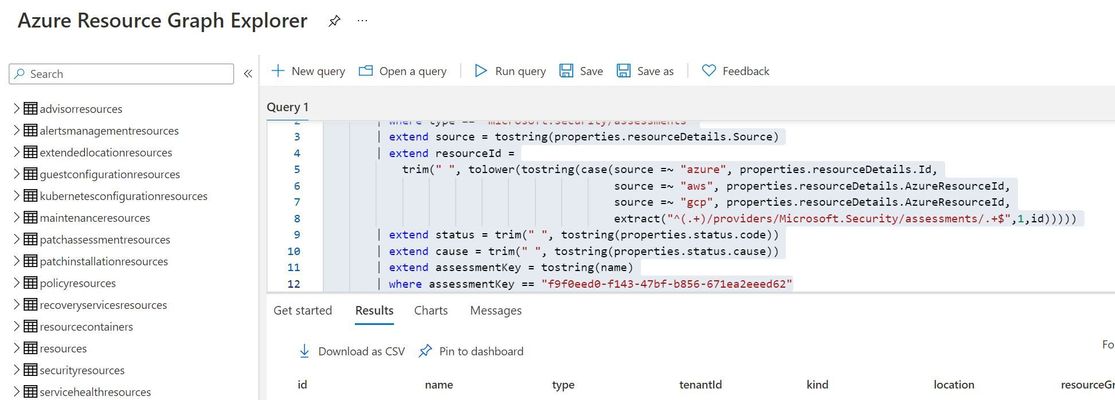Click the resourcecontainers table icon
The height and width of the screenshot is (400, 1115).
tap(31, 326)
